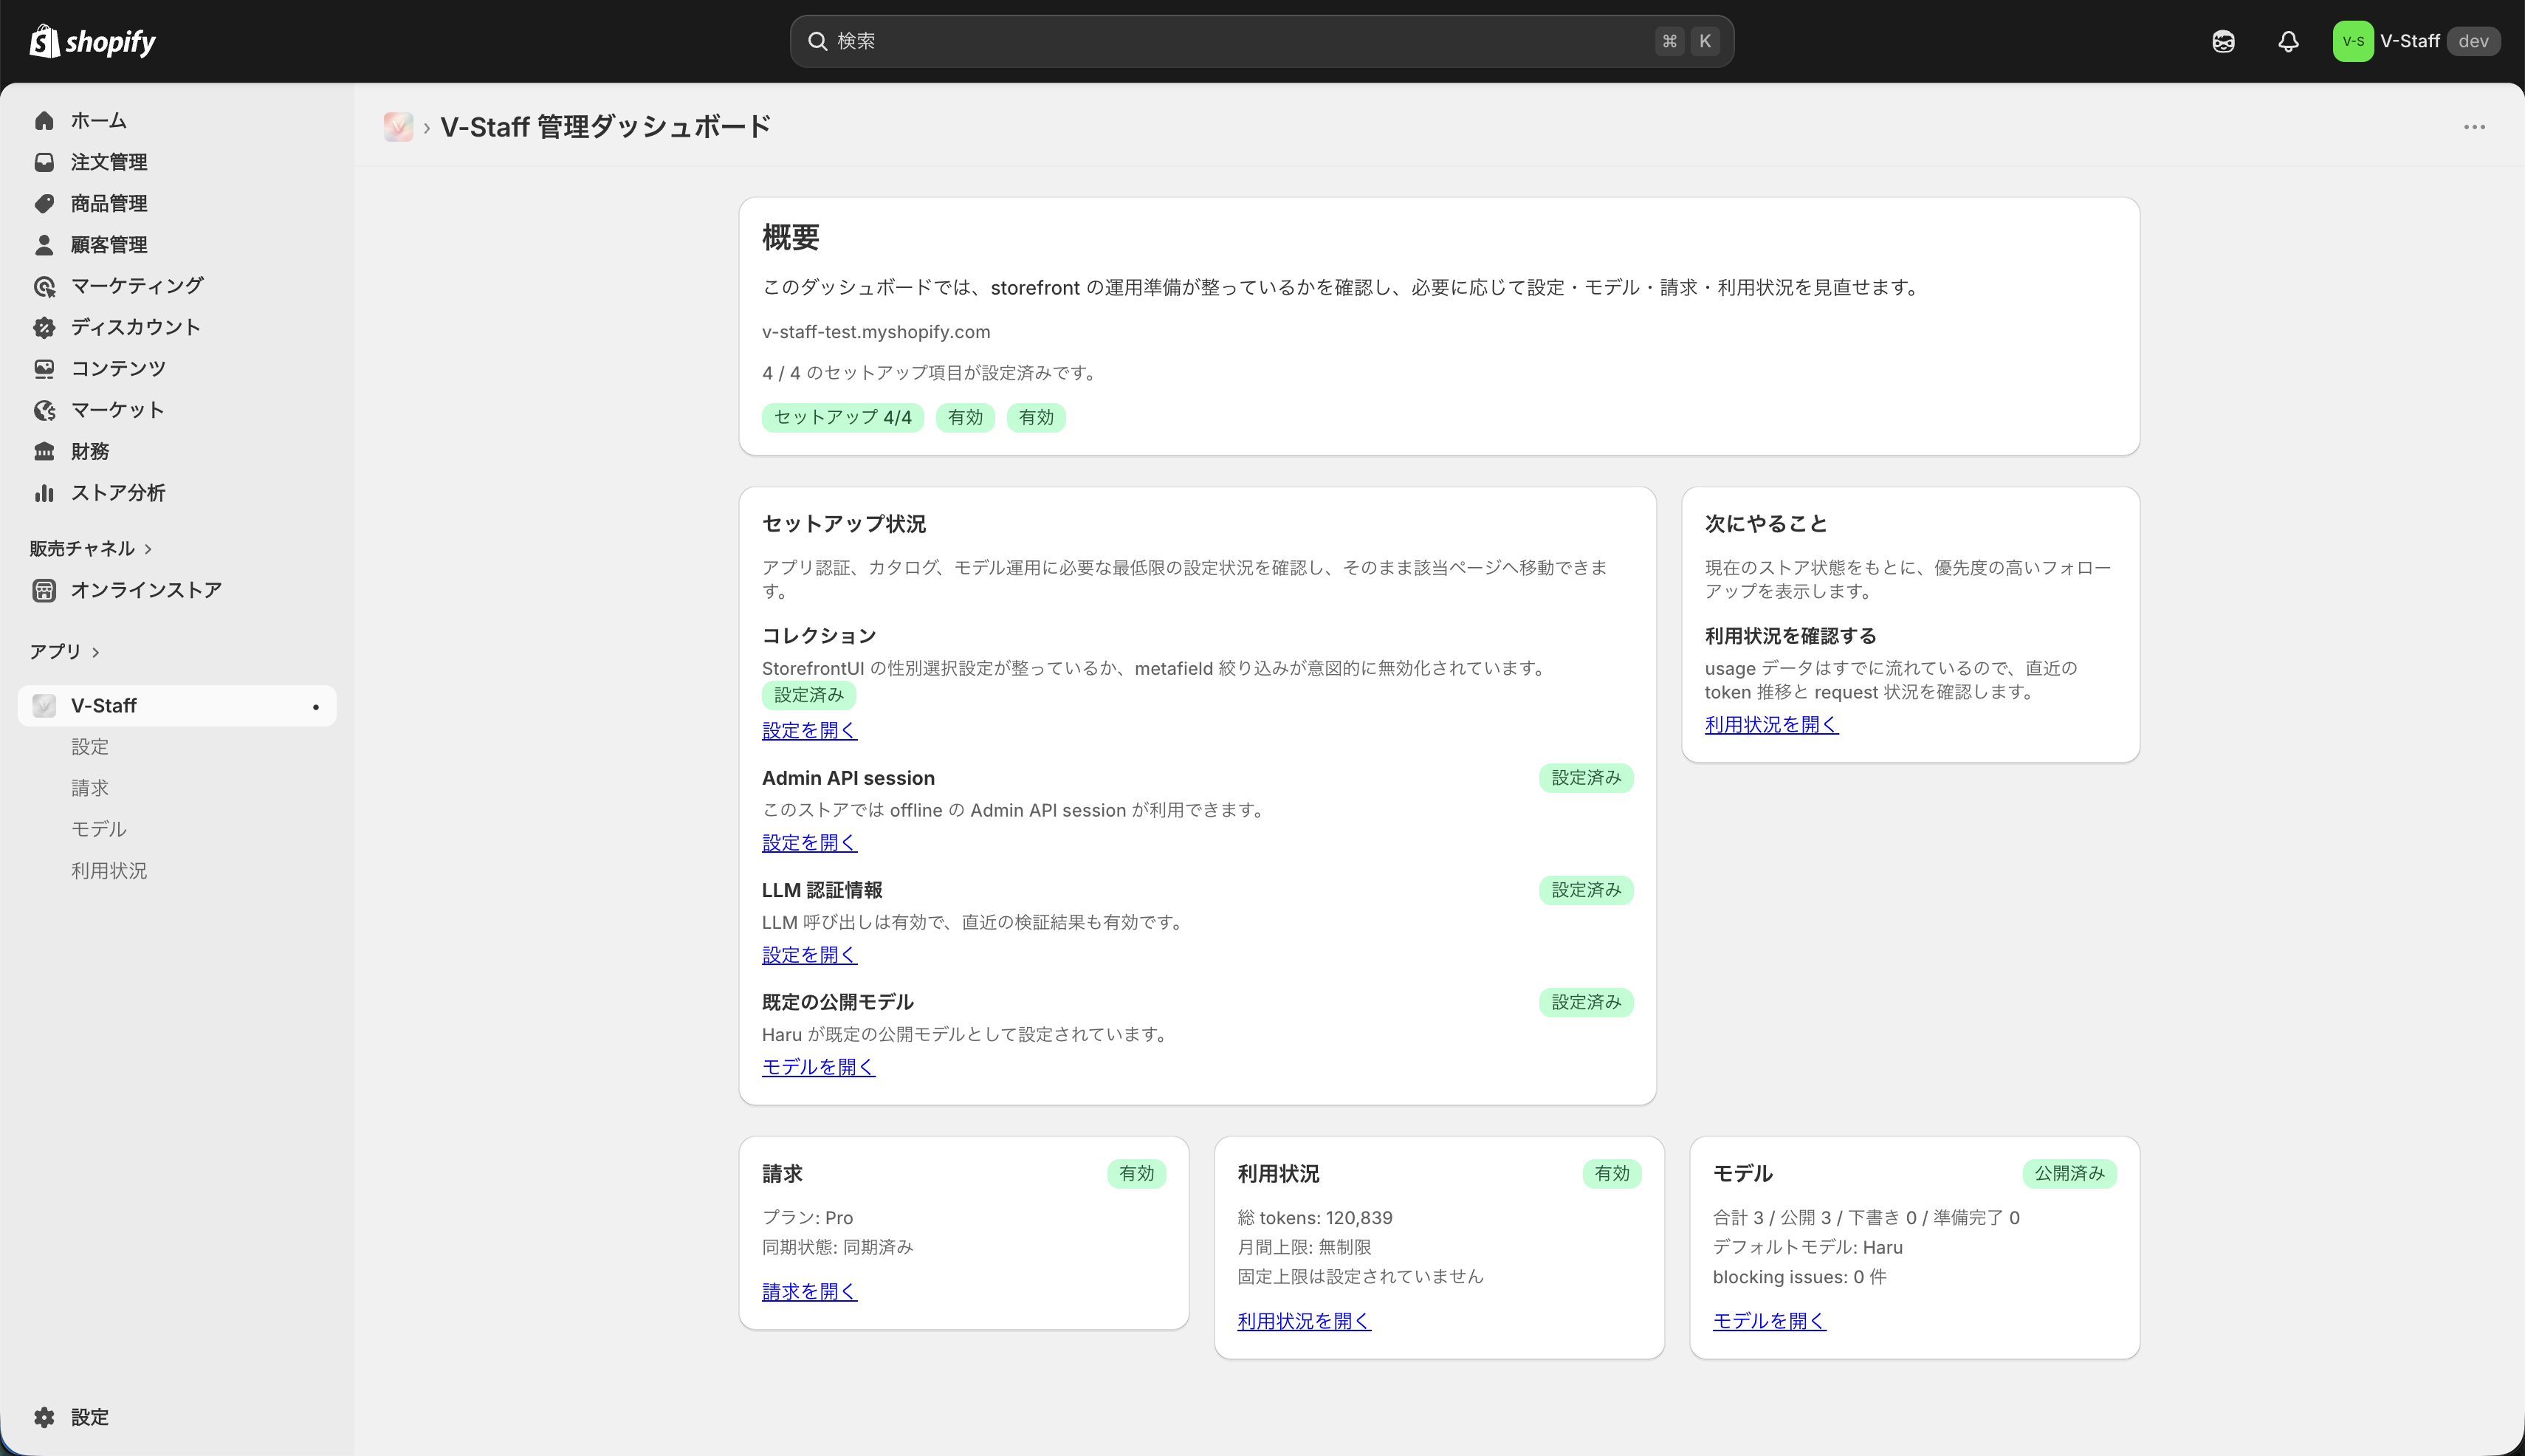The image size is (2525, 1456).
Task: Click 利用状況を開く in 利用状況 card
Action: [x=1304, y=1321]
